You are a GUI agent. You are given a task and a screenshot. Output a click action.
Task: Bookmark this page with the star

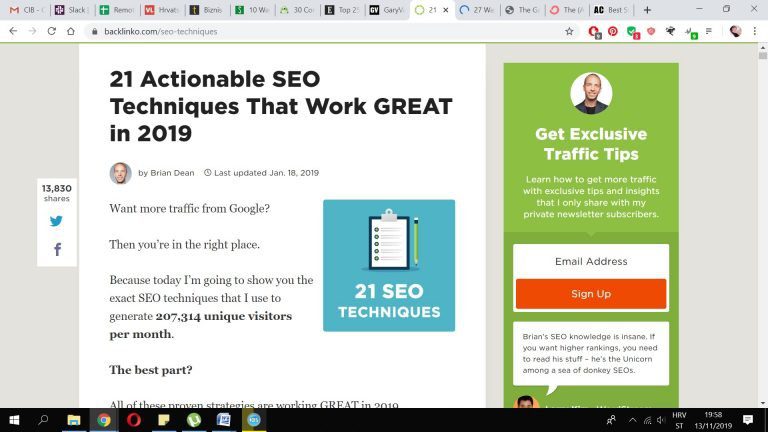pyautogui.click(x=569, y=31)
